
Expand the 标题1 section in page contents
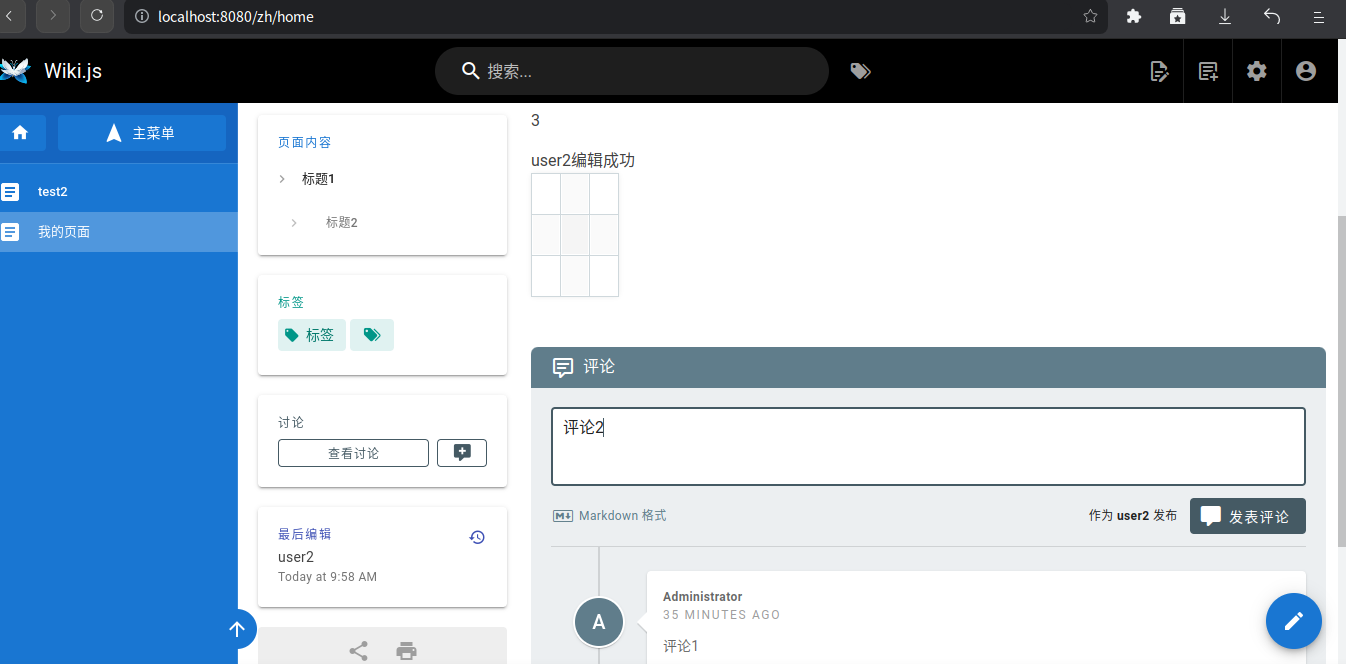coord(280,178)
